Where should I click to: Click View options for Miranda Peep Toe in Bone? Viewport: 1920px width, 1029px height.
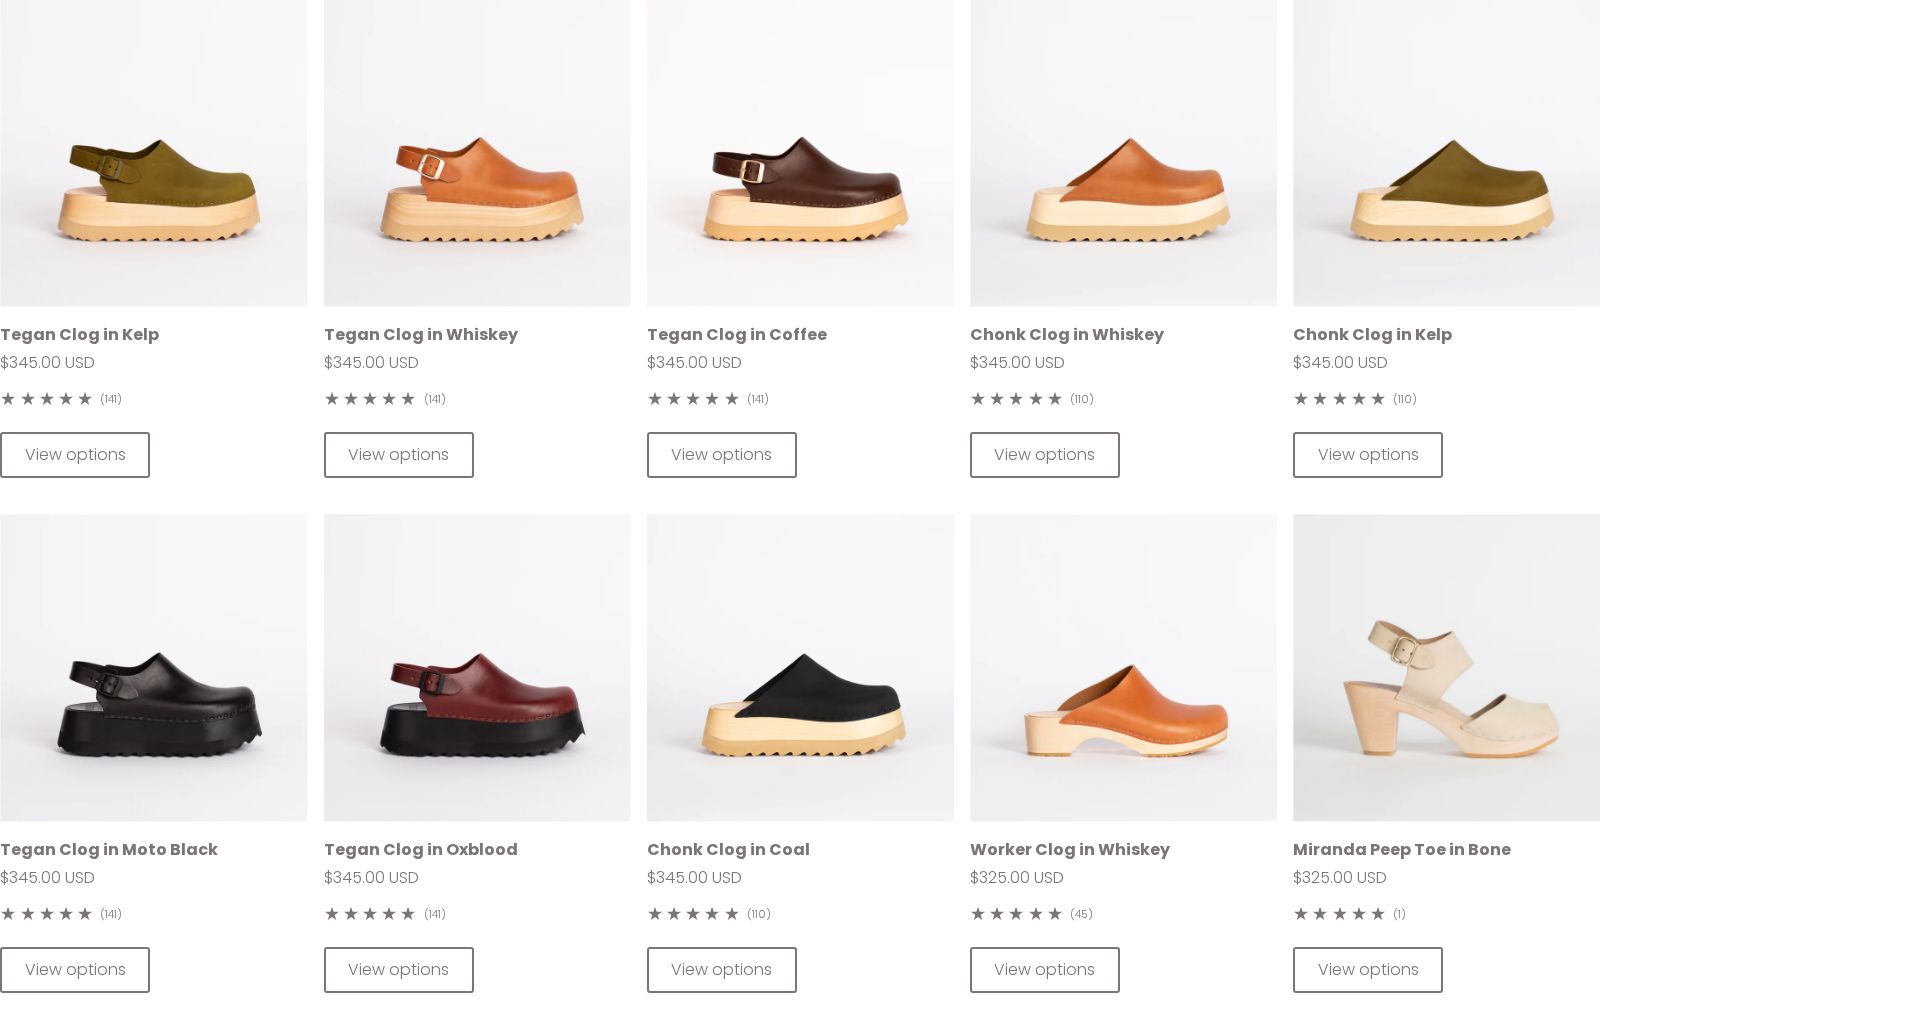1367,969
